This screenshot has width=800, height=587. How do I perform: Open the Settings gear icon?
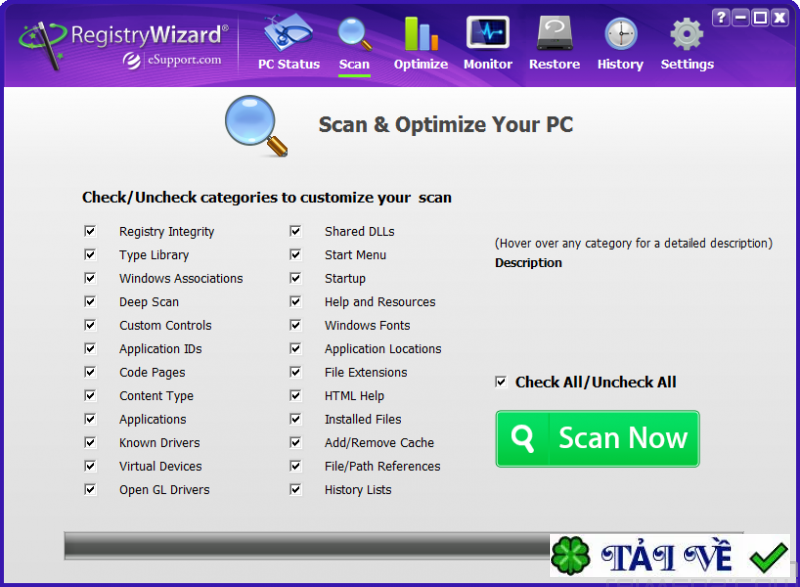pyautogui.click(x=687, y=34)
